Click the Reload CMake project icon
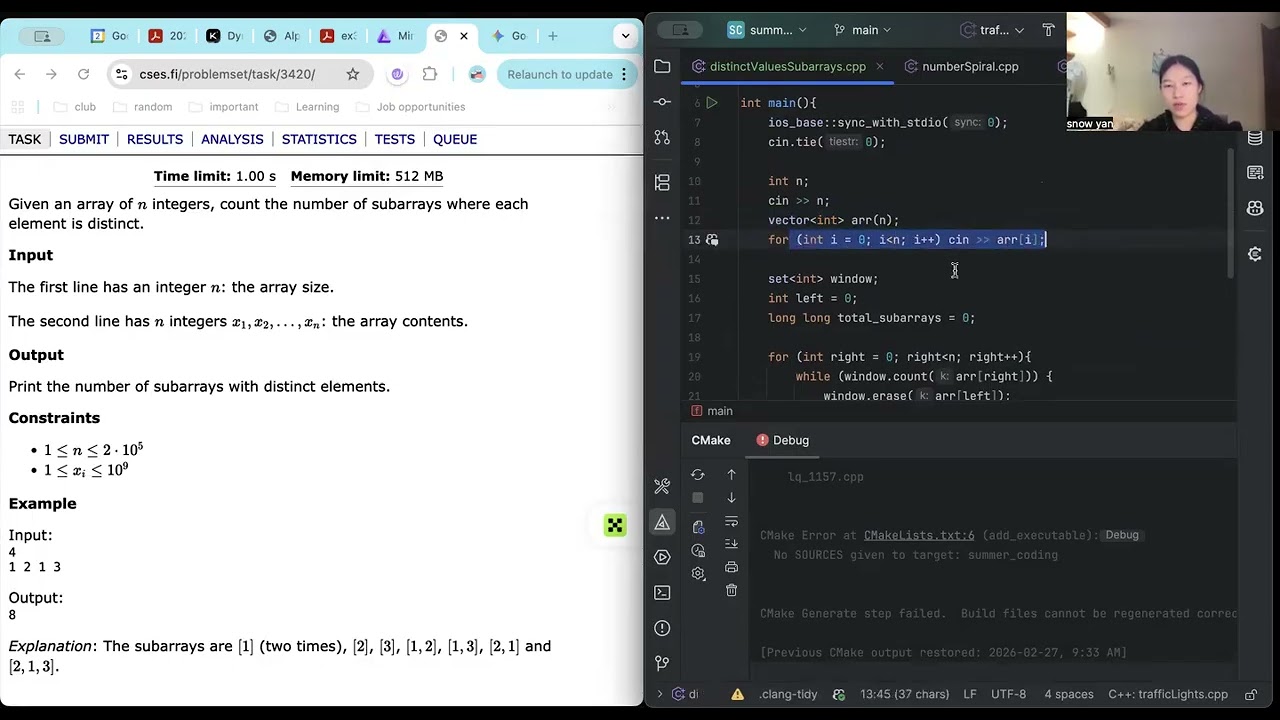Viewport: 1280px width, 720px height. tap(698, 475)
